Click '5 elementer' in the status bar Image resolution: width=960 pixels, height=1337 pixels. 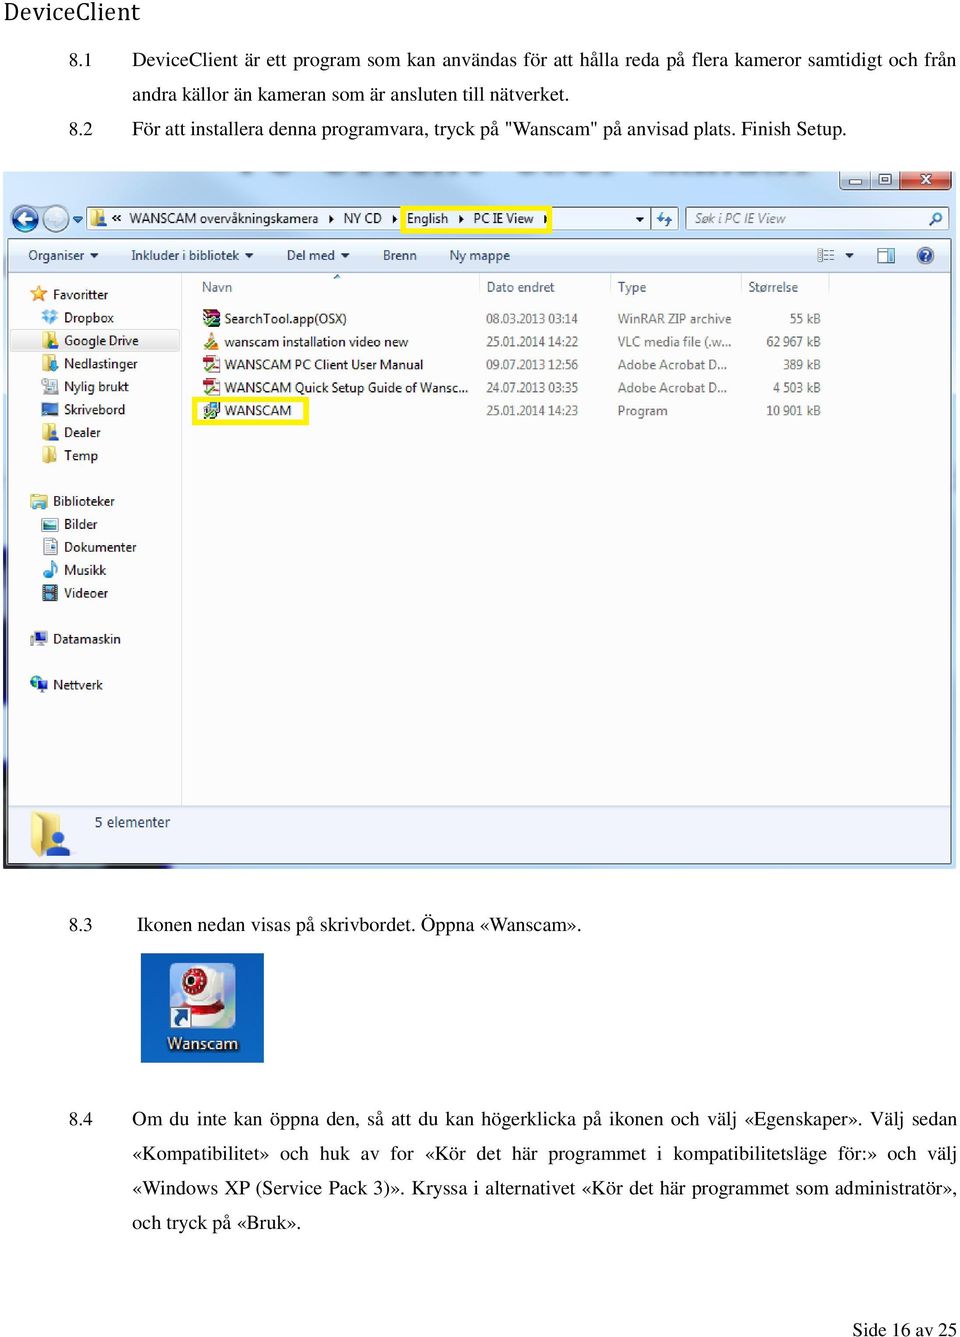pyautogui.click(x=132, y=822)
